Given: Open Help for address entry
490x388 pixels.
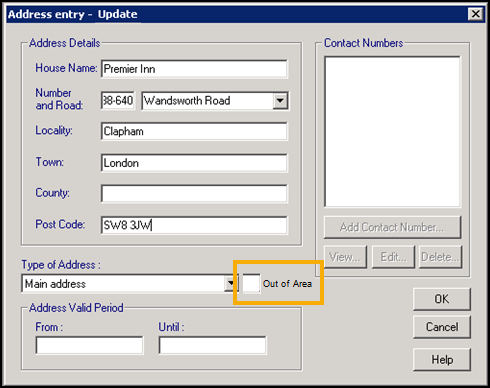Looking at the screenshot, I should pos(442,360).
